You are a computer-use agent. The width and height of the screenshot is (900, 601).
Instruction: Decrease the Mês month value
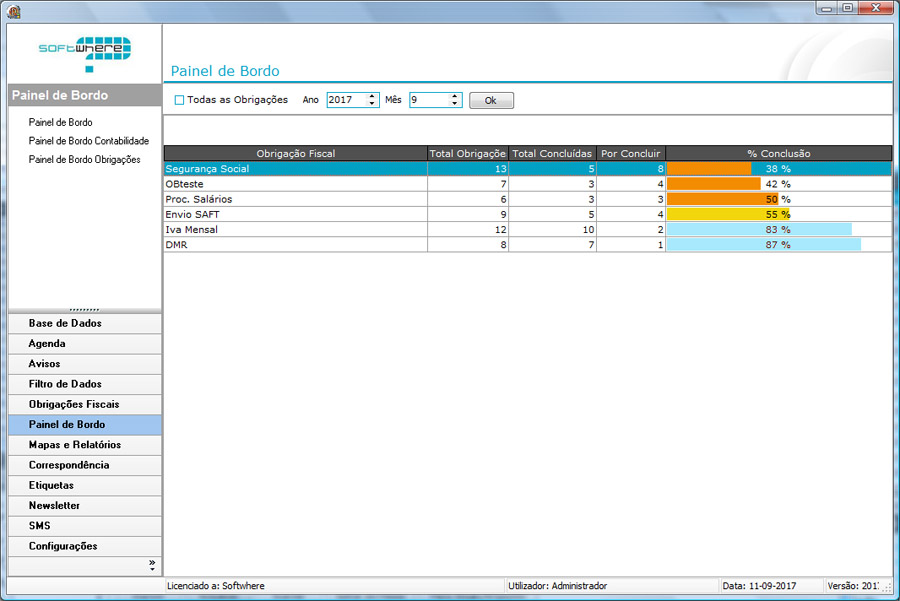click(x=455, y=104)
